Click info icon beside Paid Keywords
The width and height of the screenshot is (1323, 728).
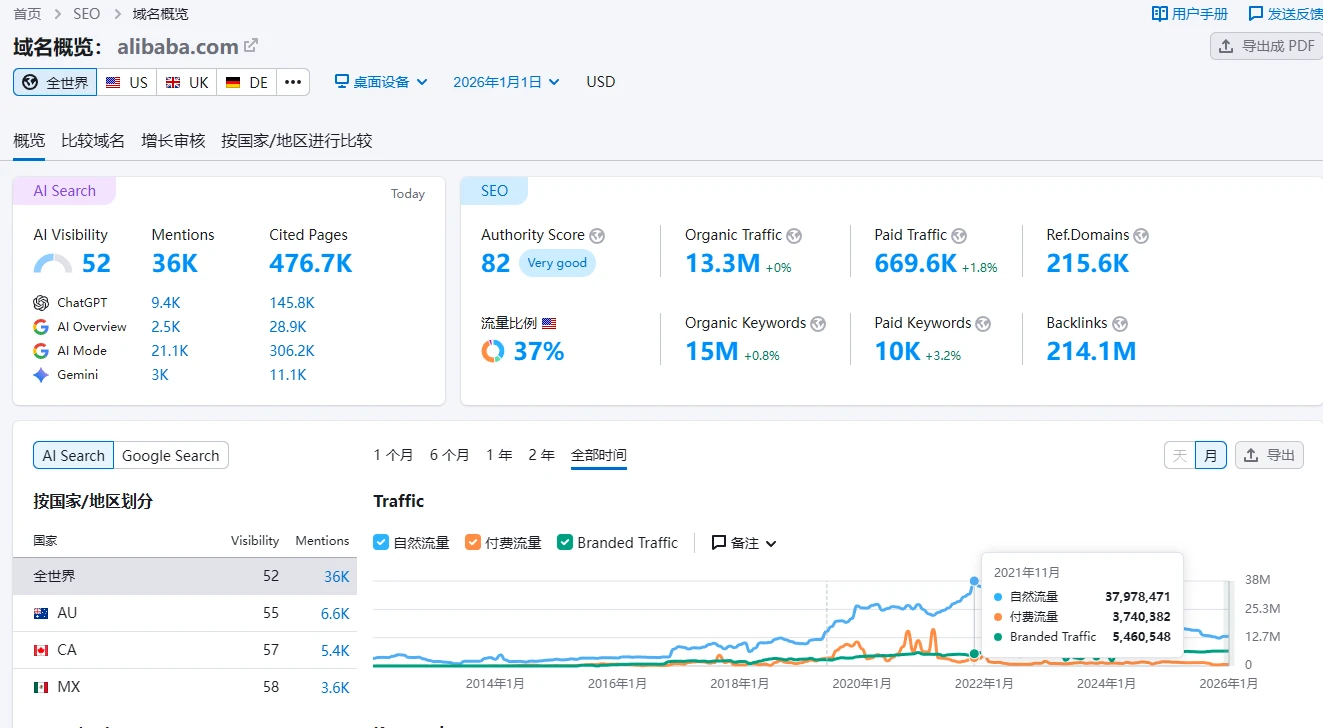pos(983,324)
